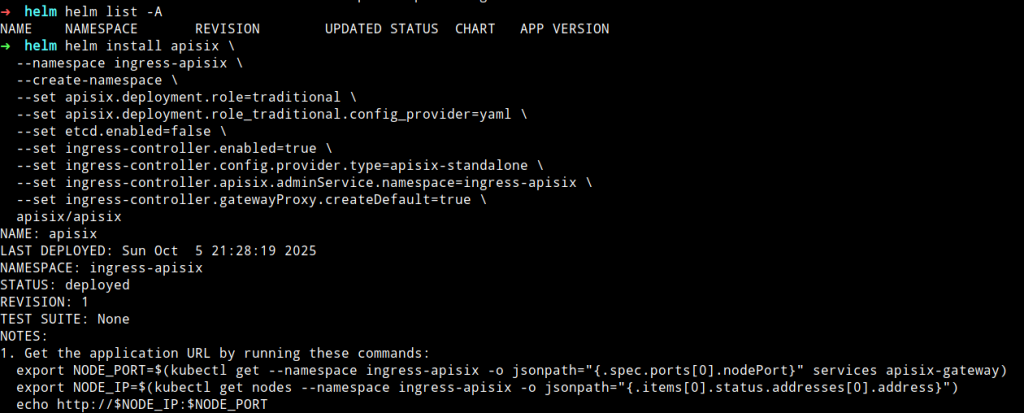This screenshot has width=1024, height=413.
Task: Click the 'NAME: apisix' output line
Action: (x=48, y=234)
